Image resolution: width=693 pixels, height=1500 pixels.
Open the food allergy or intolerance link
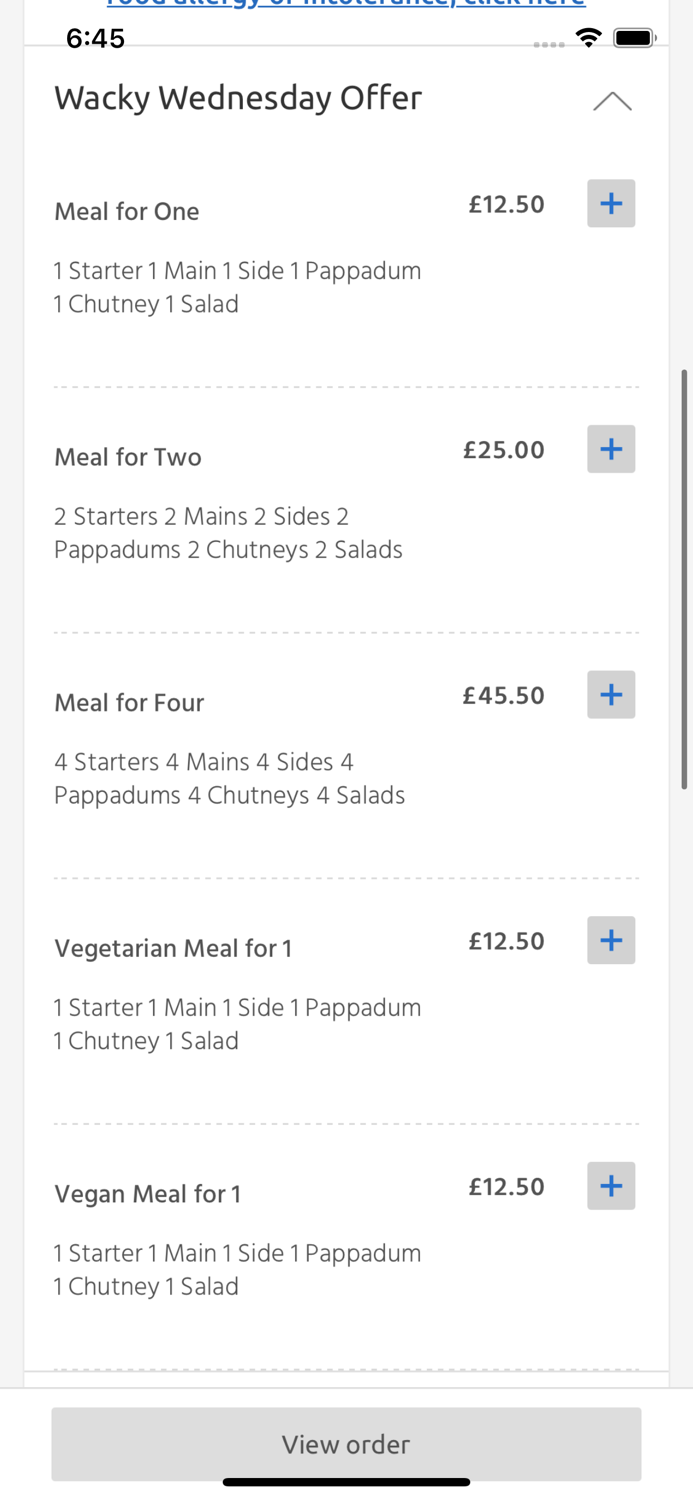[346, 4]
